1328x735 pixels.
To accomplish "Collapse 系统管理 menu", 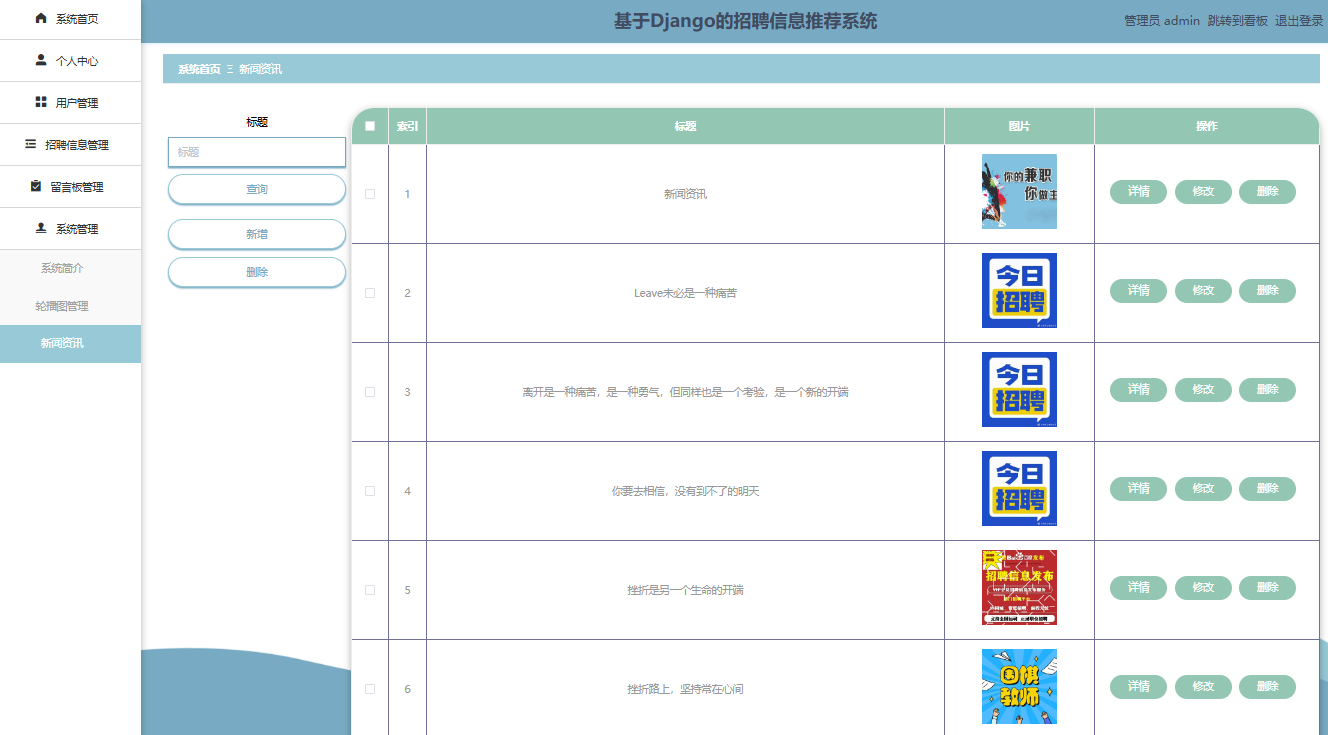I will (x=70, y=229).
